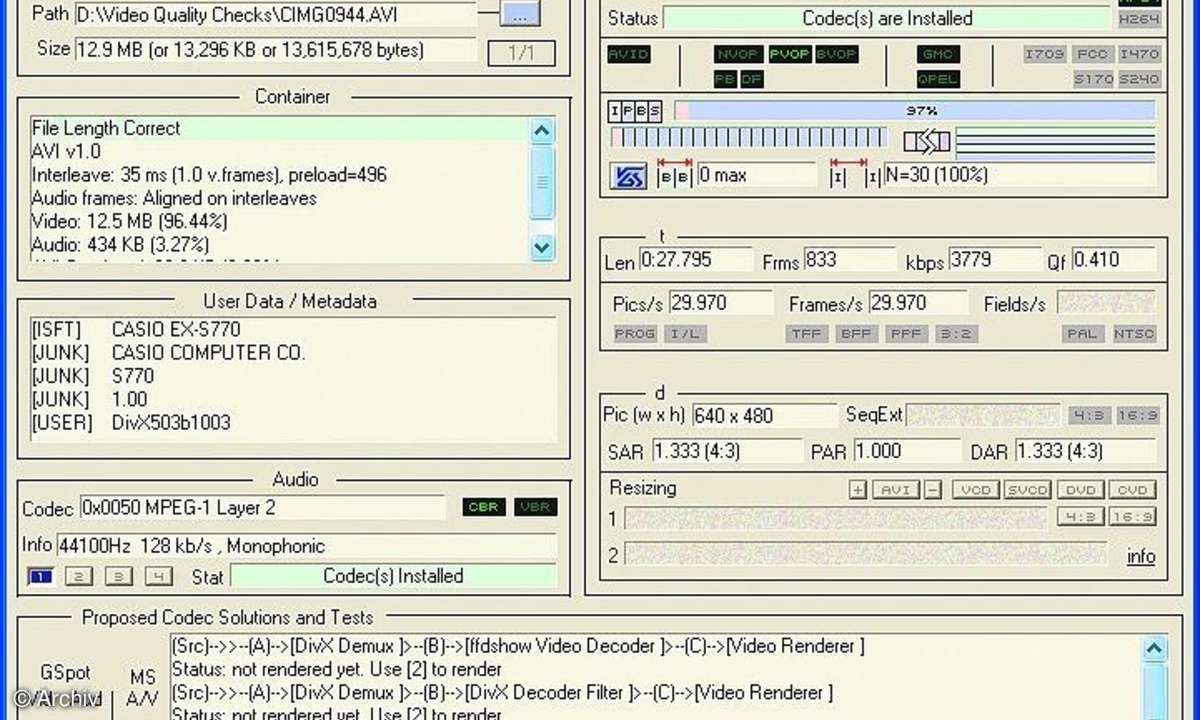Click the Resizing AVI button

pyautogui.click(x=895, y=490)
